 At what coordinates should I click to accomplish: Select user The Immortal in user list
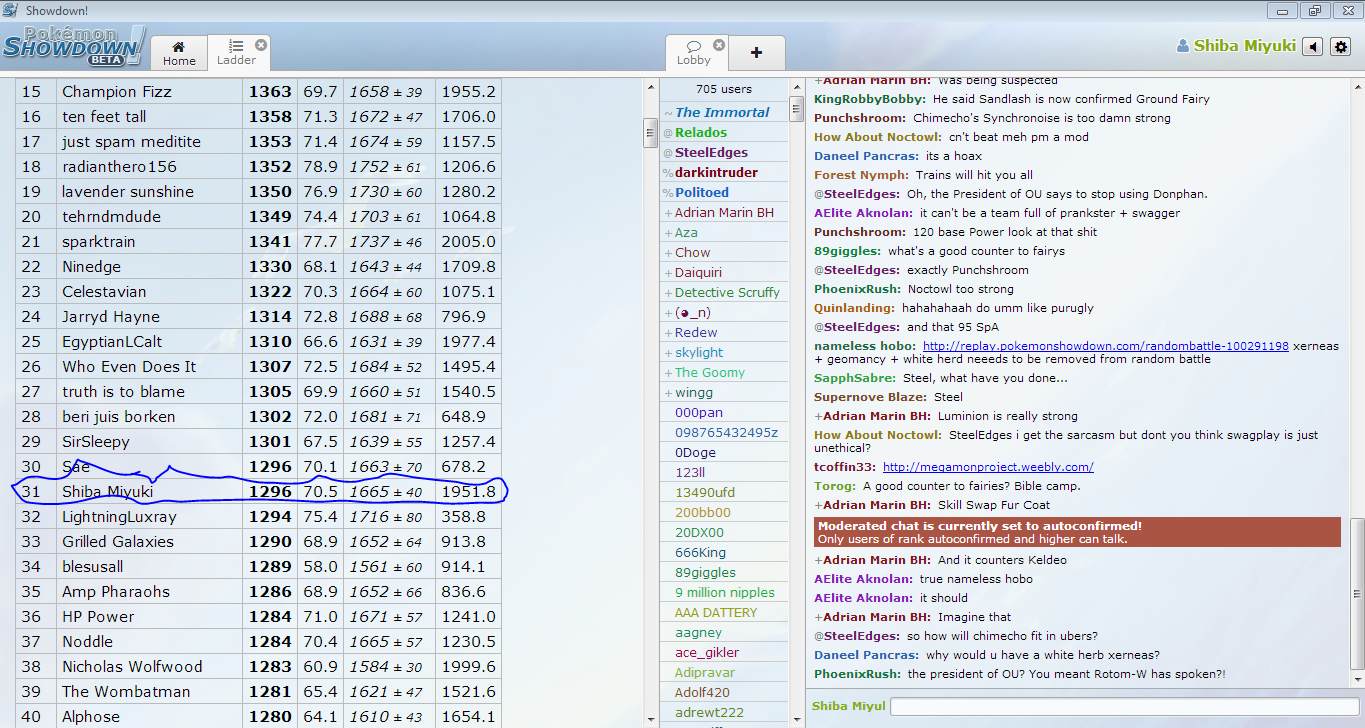pyautogui.click(x=722, y=113)
